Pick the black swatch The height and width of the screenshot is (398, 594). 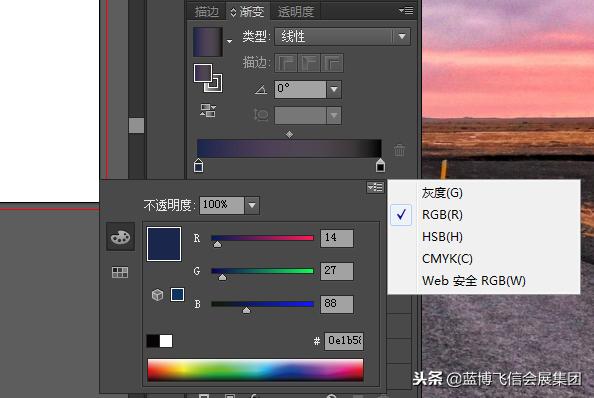pos(153,341)
